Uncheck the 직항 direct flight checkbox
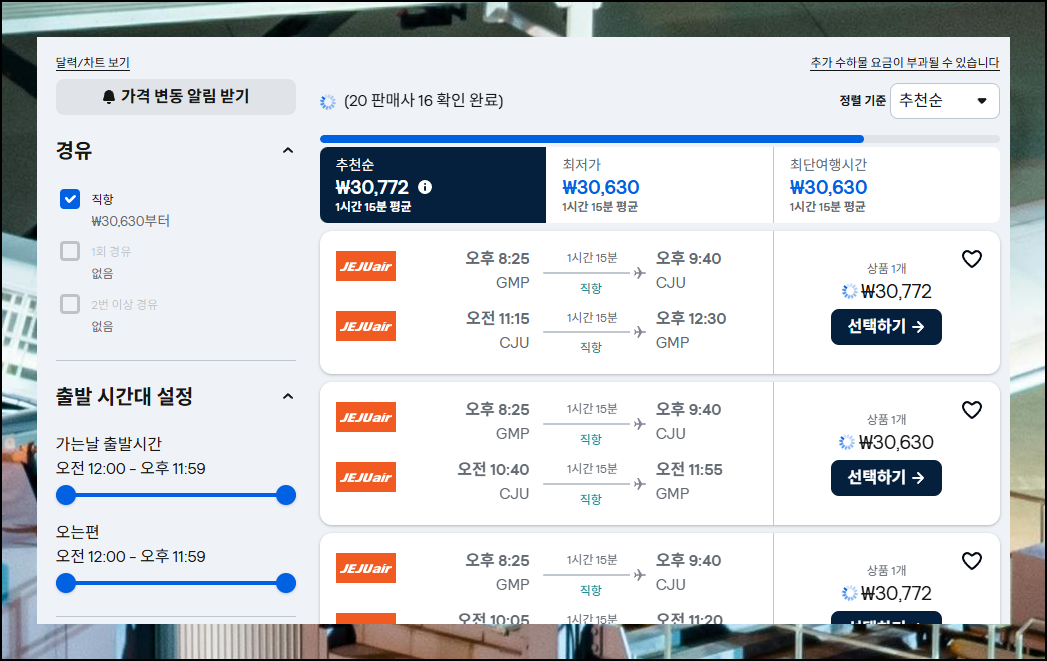The height and width of the screenshot is (661, 1047). 70,199
